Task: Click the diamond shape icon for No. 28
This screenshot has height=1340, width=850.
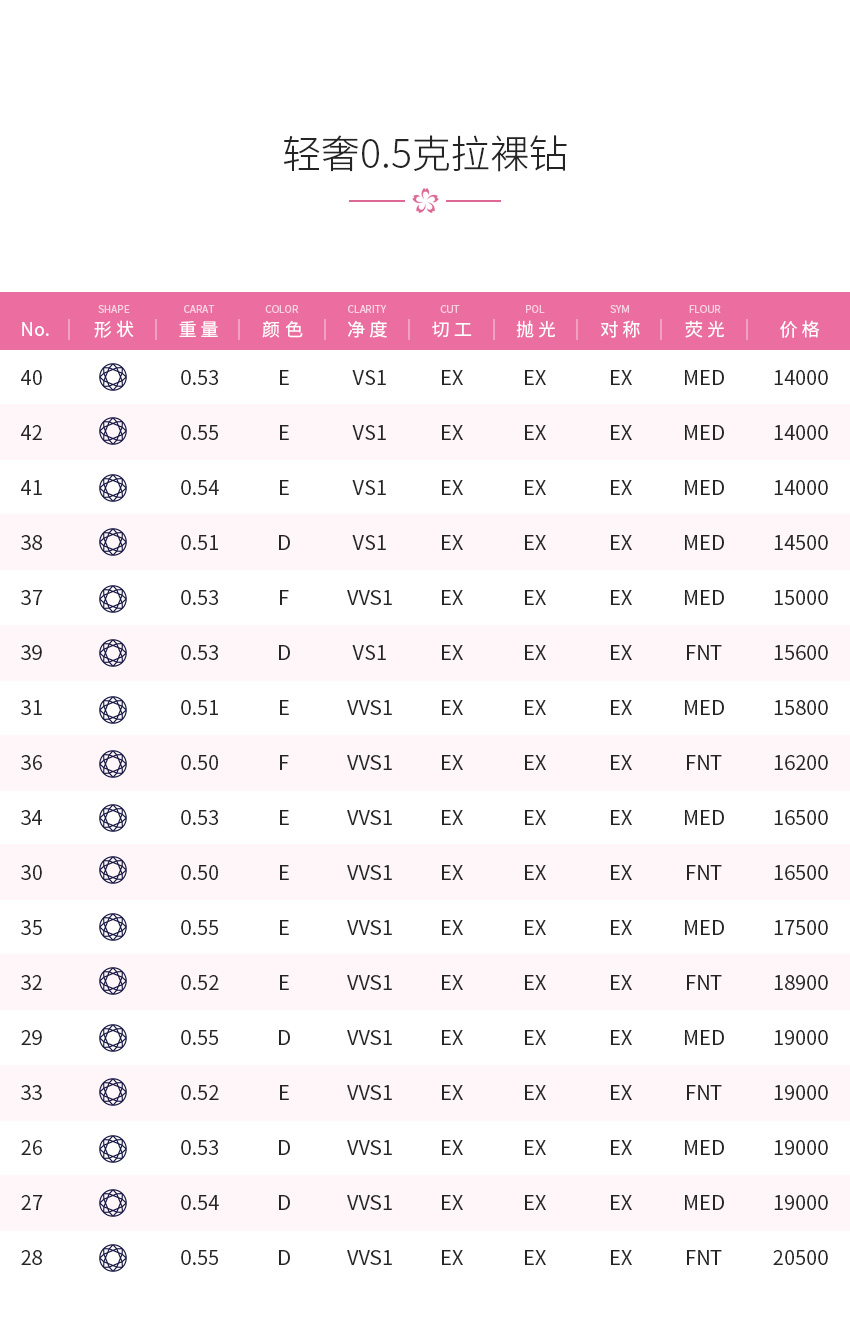Action: 113,1258
